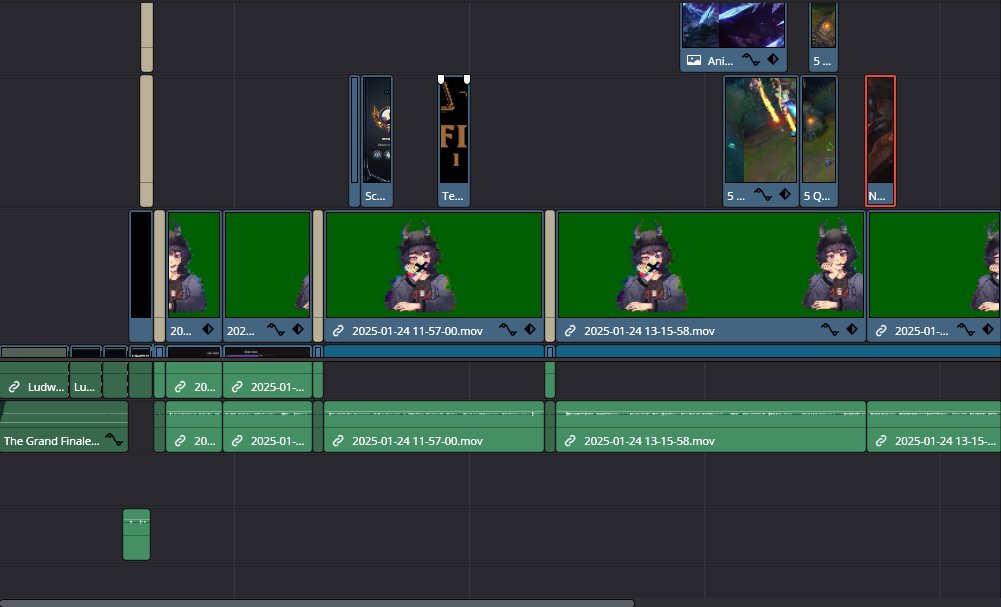Image resolution: width=1001 pixels, height=607 pixels.
Task: Click link icon on upper audio '2025-01-...' clip
Action: [237, 387]
